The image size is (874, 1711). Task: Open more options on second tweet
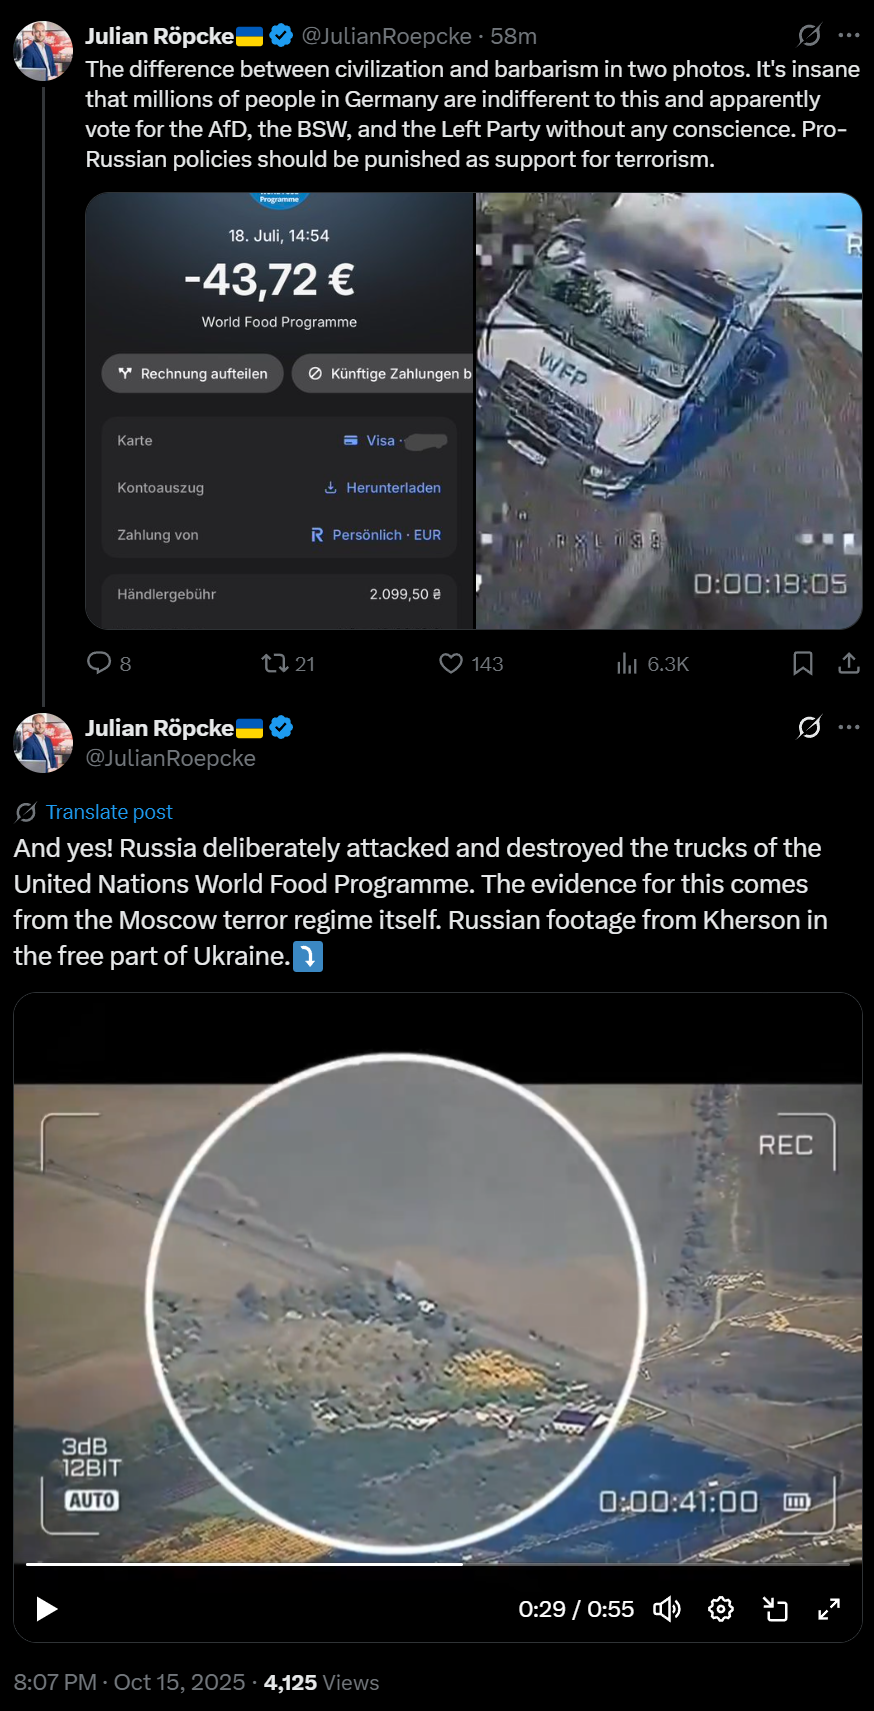pos(849,727)
